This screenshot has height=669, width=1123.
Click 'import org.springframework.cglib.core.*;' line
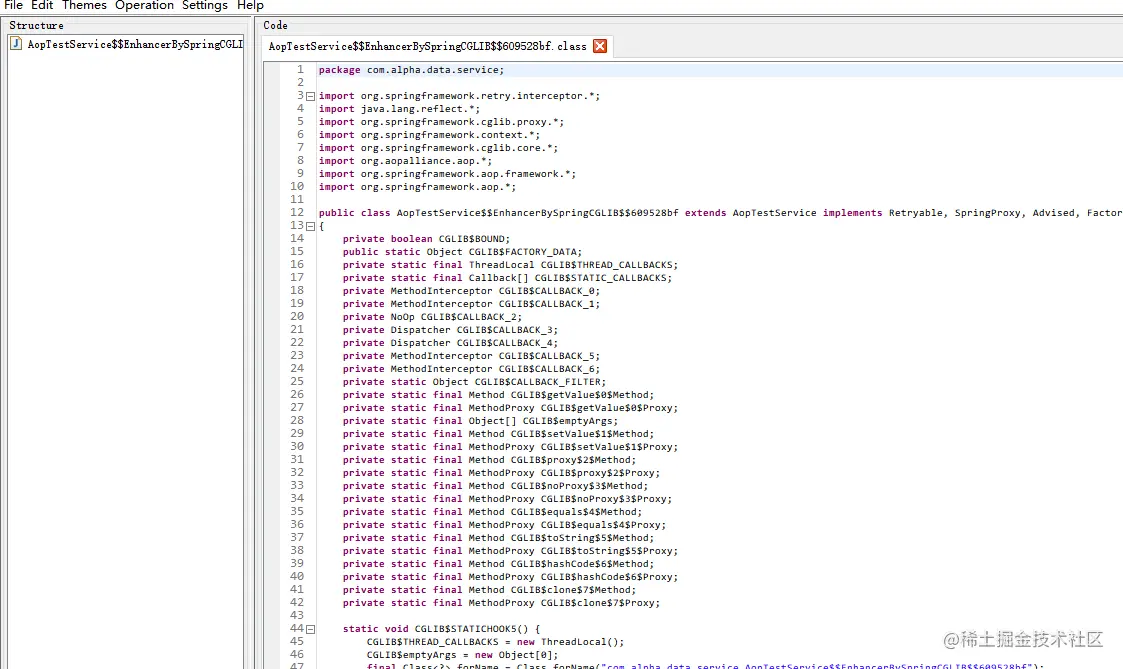438,148
